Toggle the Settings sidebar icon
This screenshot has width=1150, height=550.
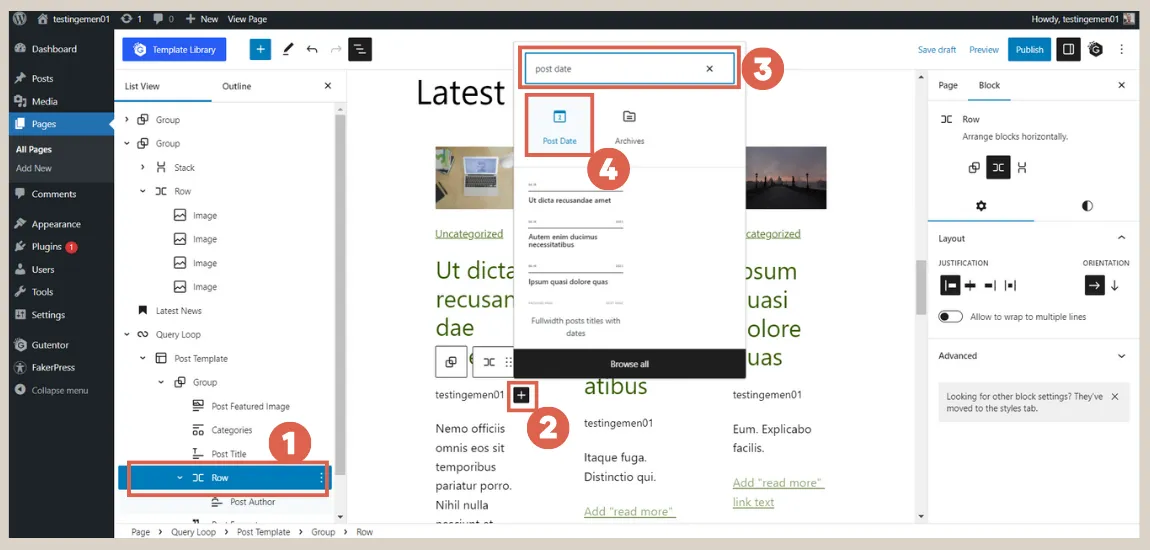(x=1069, y=50)
